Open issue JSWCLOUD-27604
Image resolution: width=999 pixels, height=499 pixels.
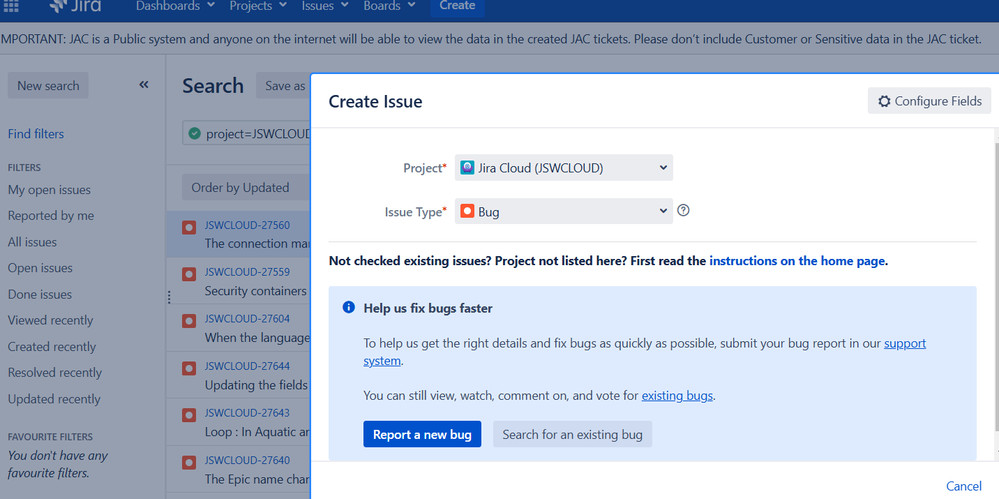247,319
